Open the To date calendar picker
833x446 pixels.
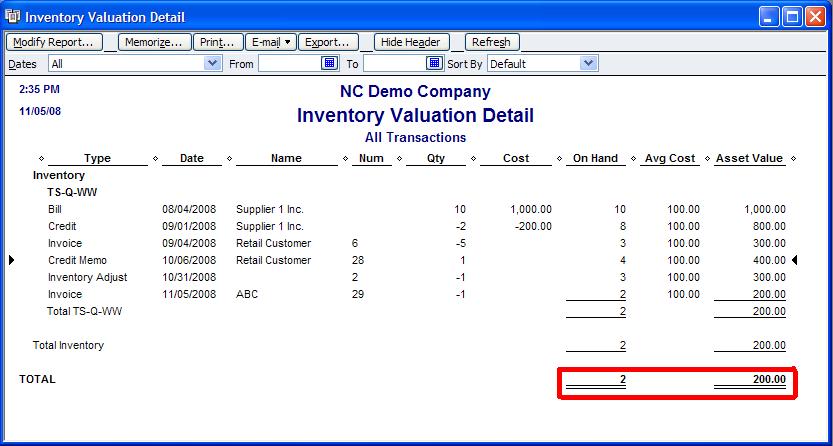[x=434, y=63]
